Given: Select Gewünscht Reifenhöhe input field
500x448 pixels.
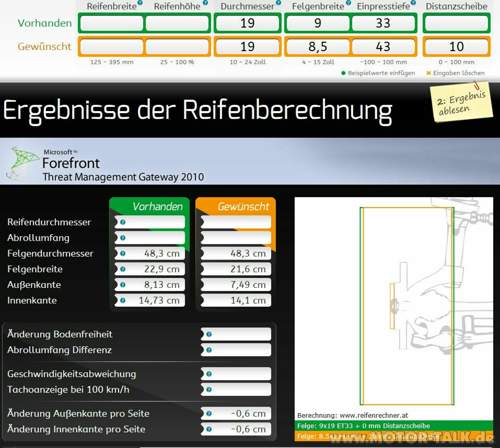Looking at the screenshot, I should pyautogui.click(x=177, y=47).
